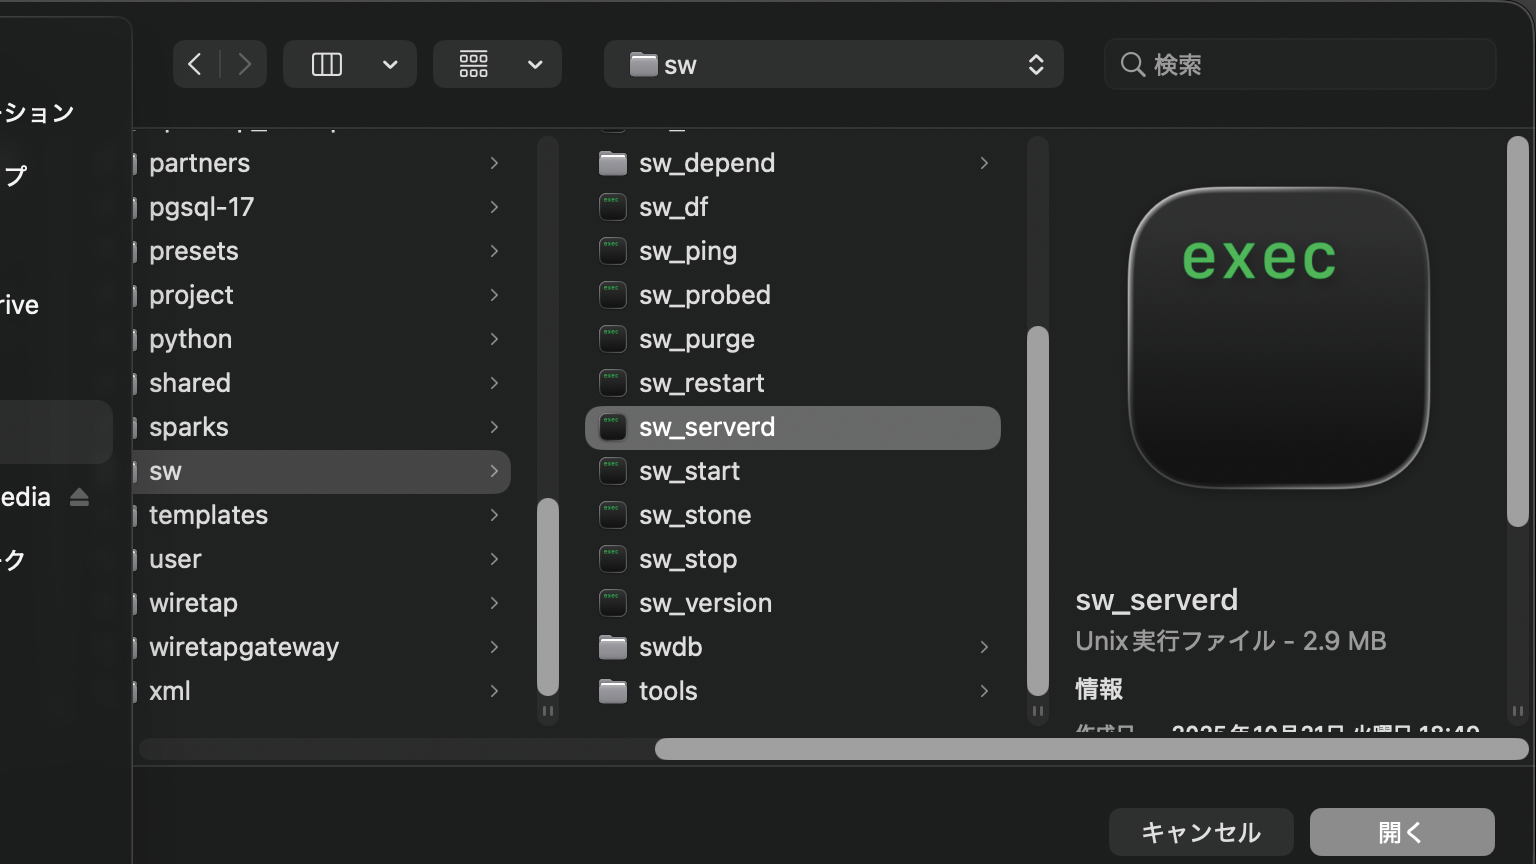Select the tools folder icon
The width and height of the screenshot is (1536, 864).
pyautogui.click(x=612, y=691)
